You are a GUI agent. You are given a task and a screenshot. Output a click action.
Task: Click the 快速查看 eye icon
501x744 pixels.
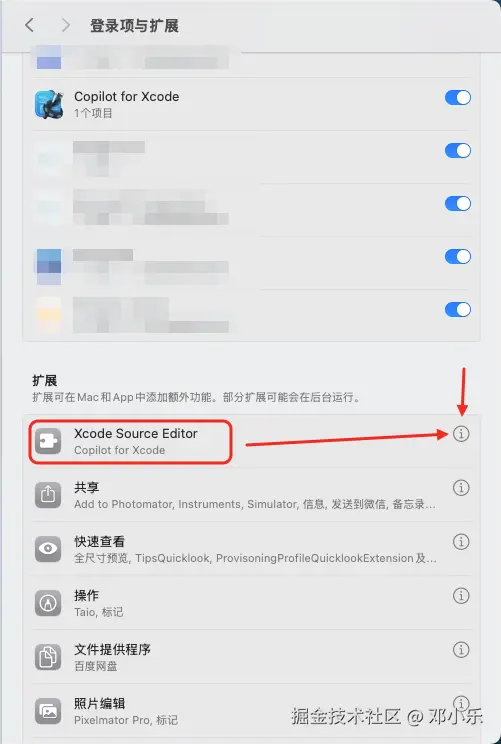click(x=48, y=549)
